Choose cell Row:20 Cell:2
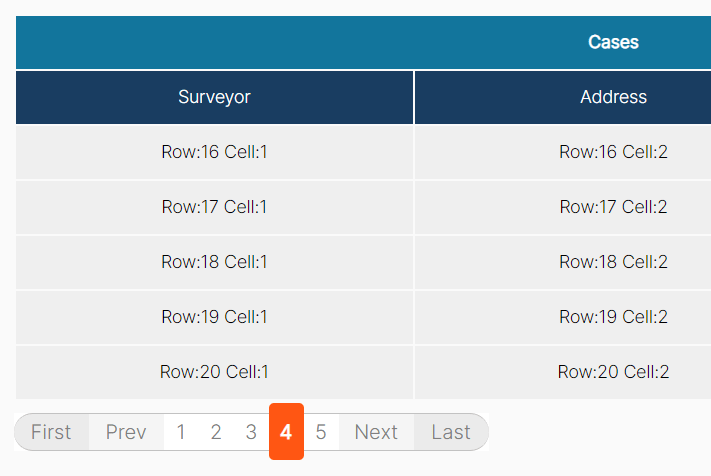This screenshot has width=711, height=476. tap(563, 372)
